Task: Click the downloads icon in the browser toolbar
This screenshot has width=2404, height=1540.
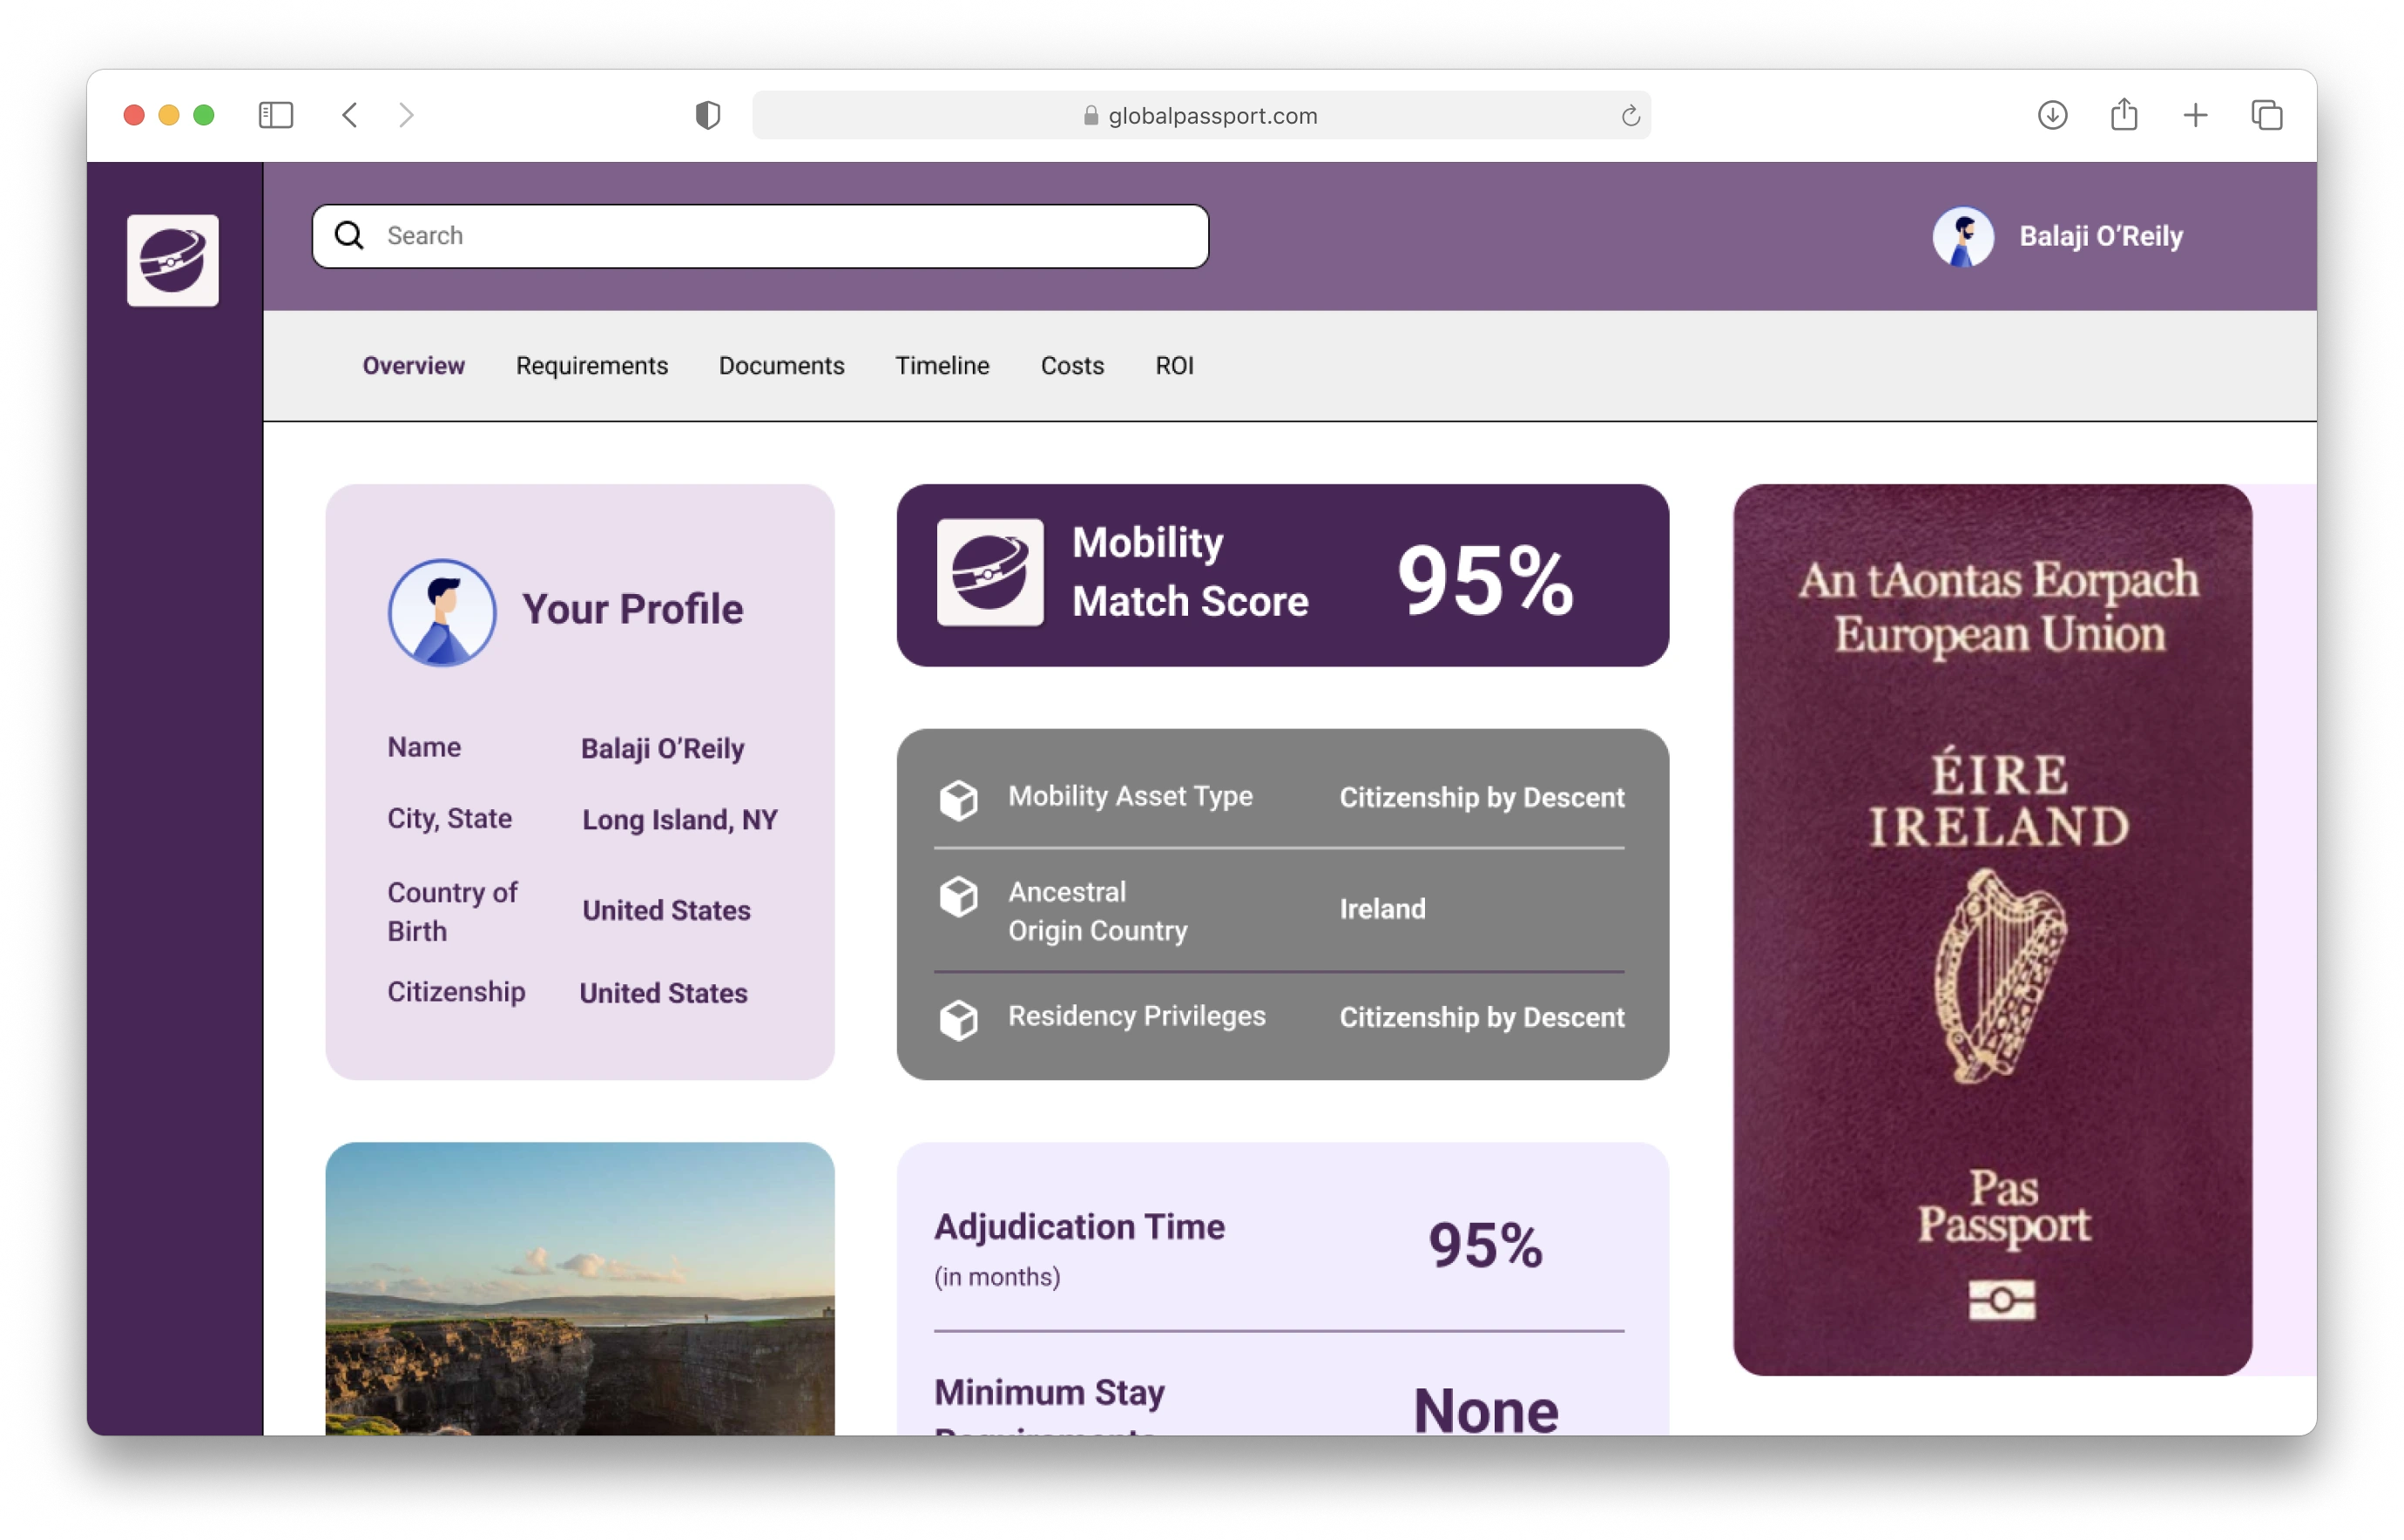Action: (x=2053, y=115)
